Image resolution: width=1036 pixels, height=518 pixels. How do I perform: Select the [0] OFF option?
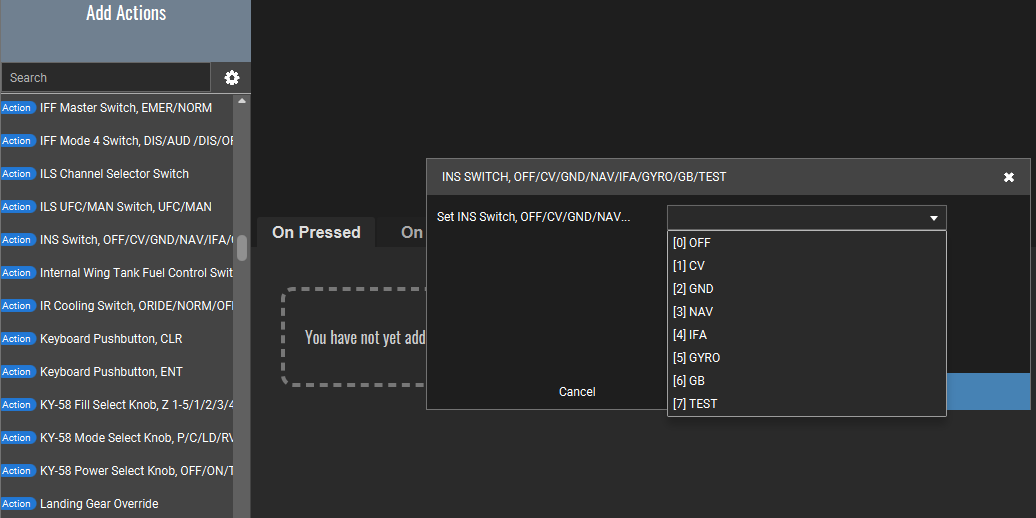806,243
